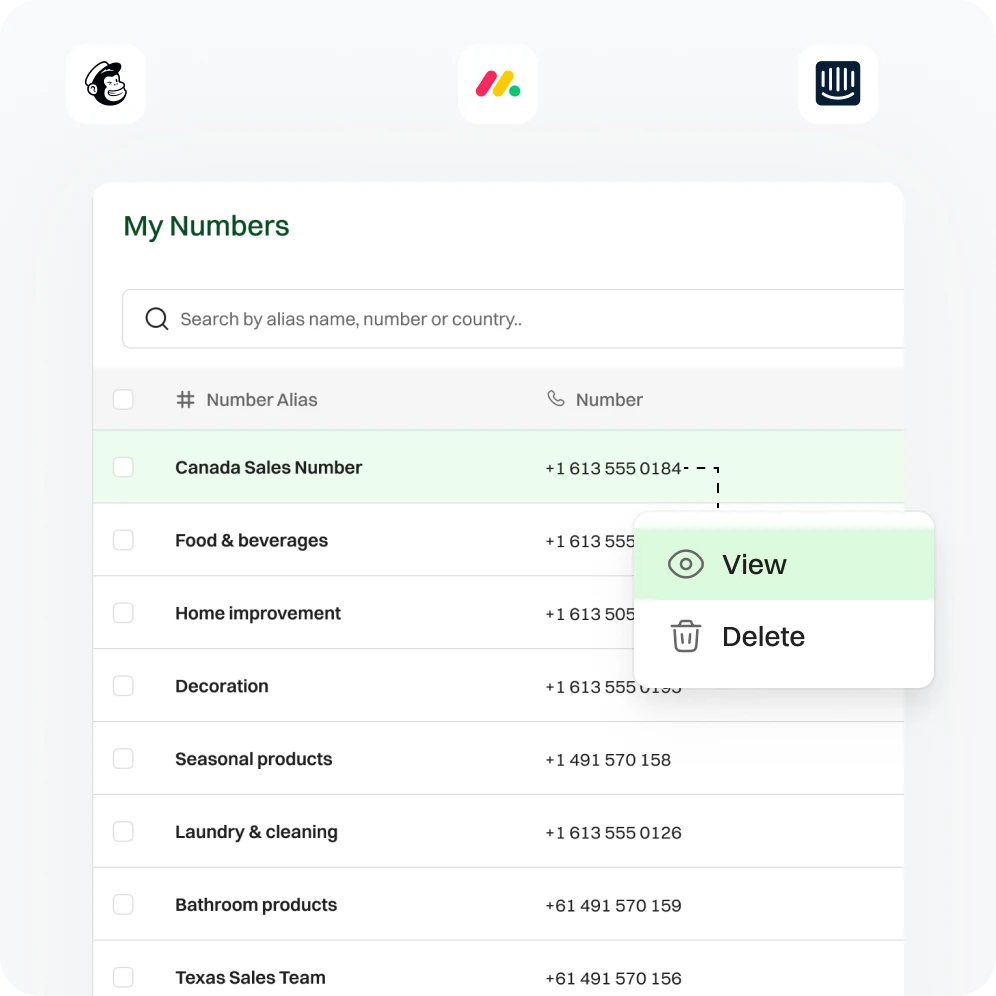Click the +61 491 570 159 phone number

pyautogui.click(x=613, y=906)
